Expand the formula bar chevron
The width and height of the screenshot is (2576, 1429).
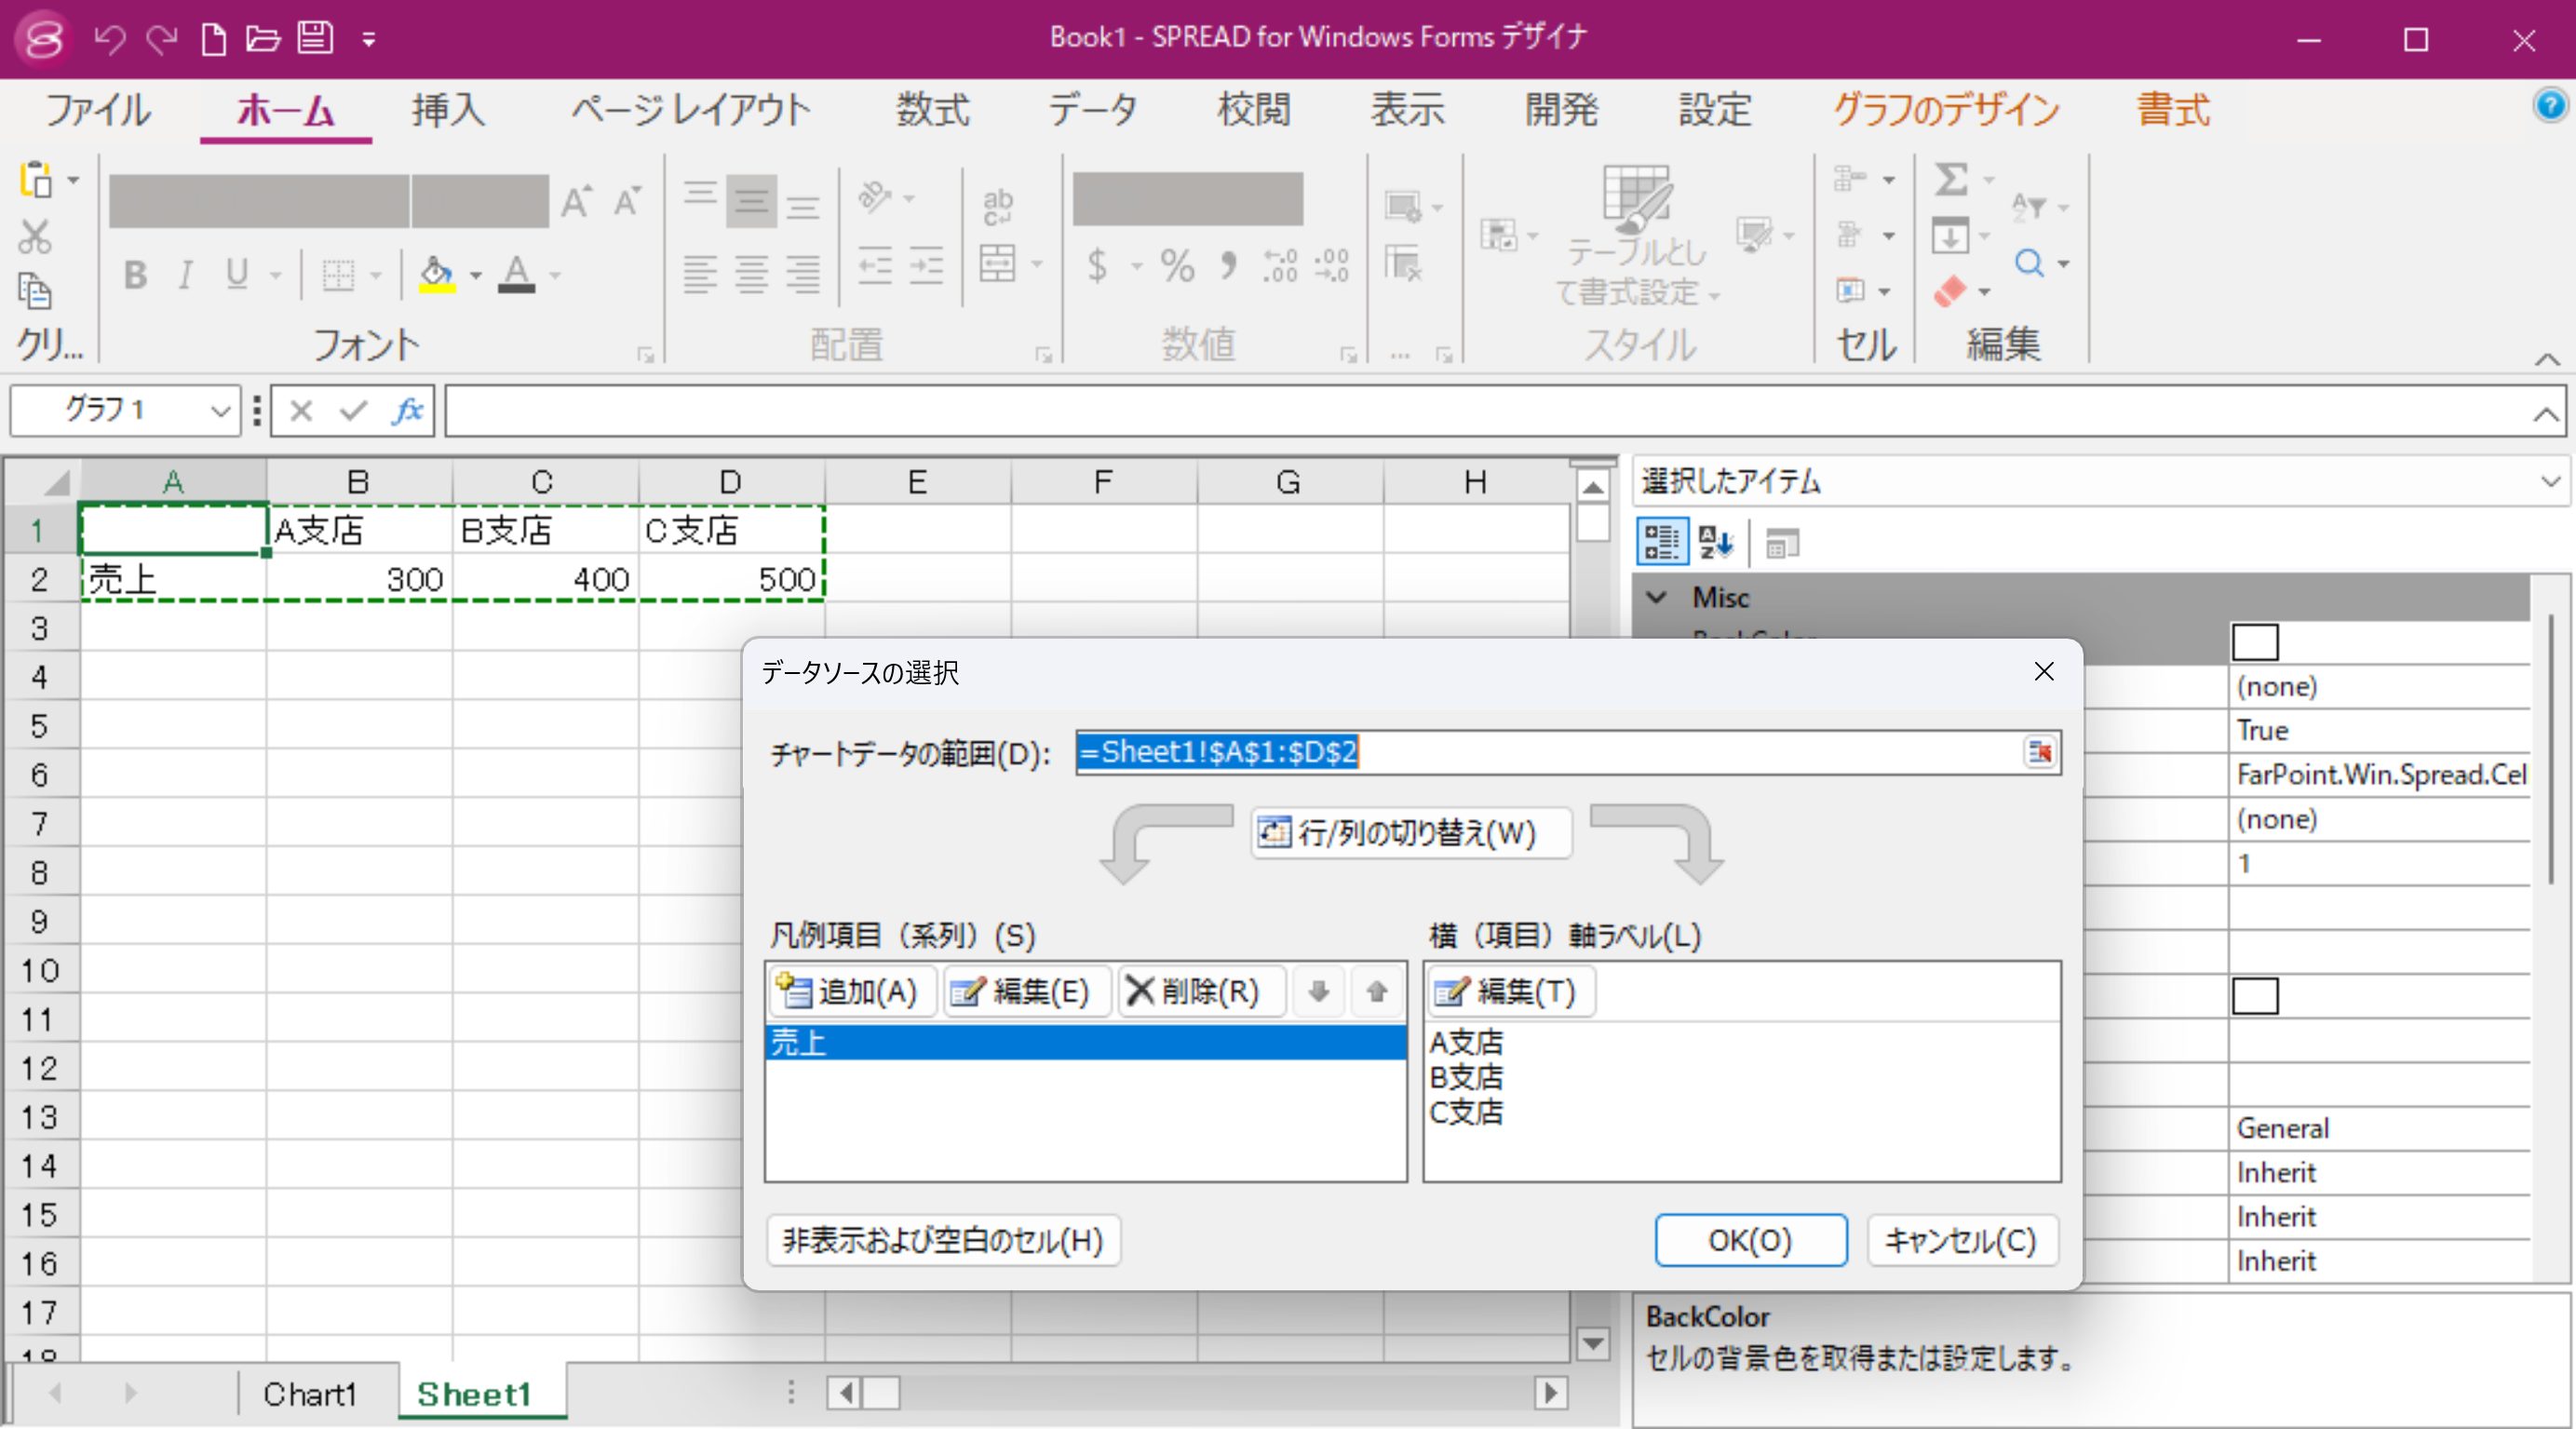click(2546, 413)
